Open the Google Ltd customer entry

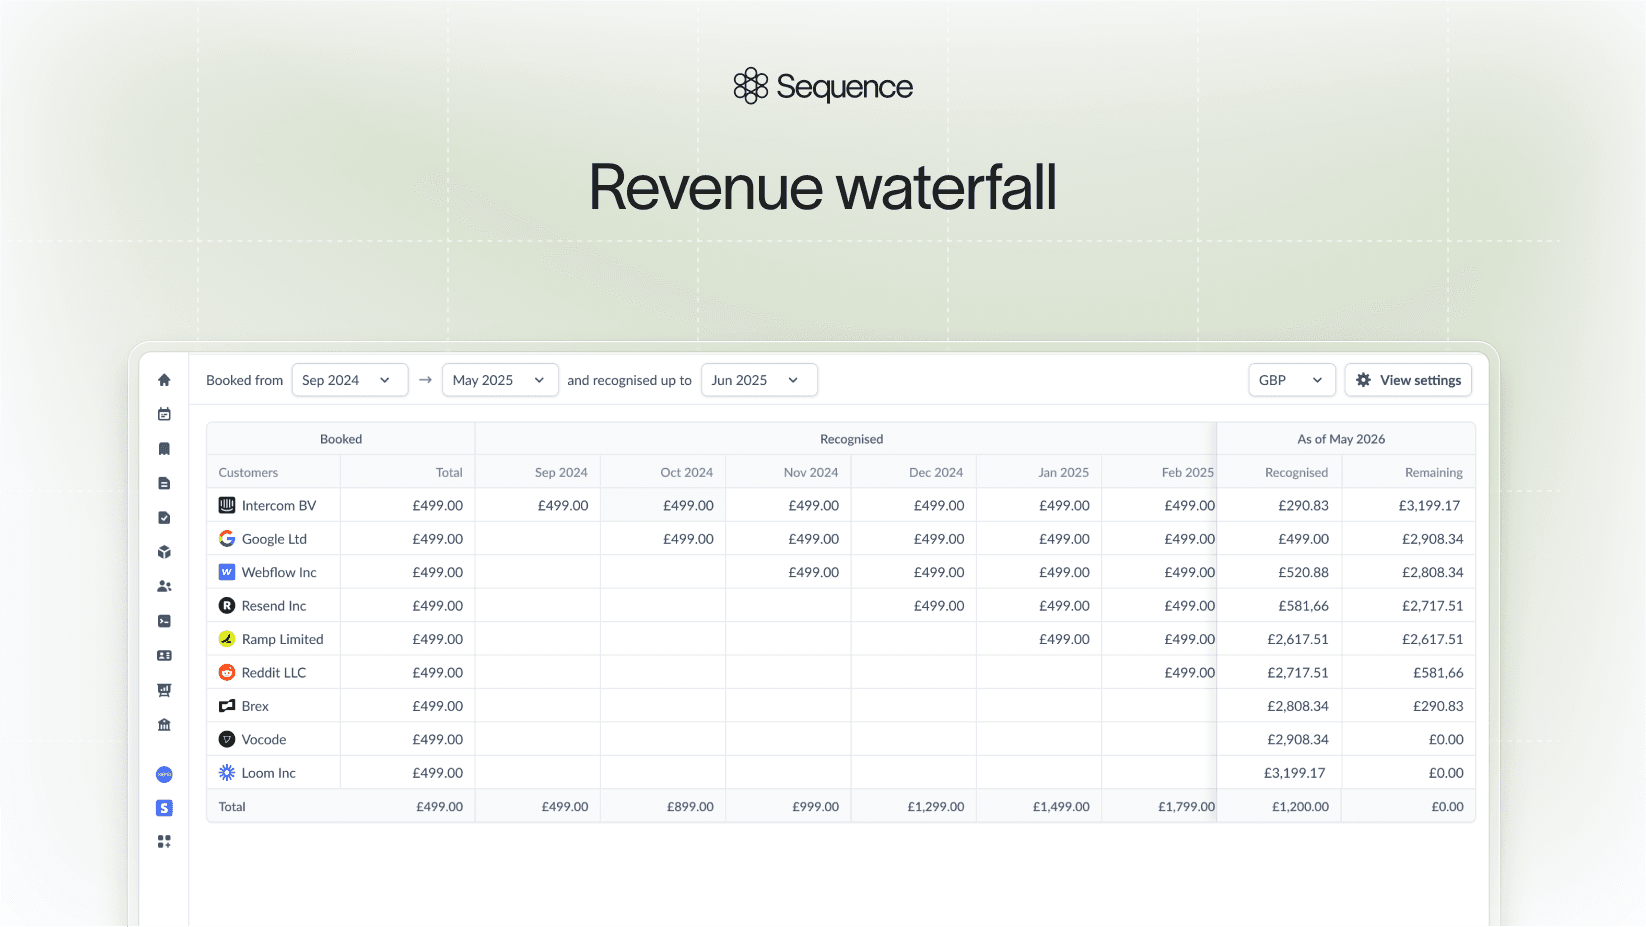(274, 539)
